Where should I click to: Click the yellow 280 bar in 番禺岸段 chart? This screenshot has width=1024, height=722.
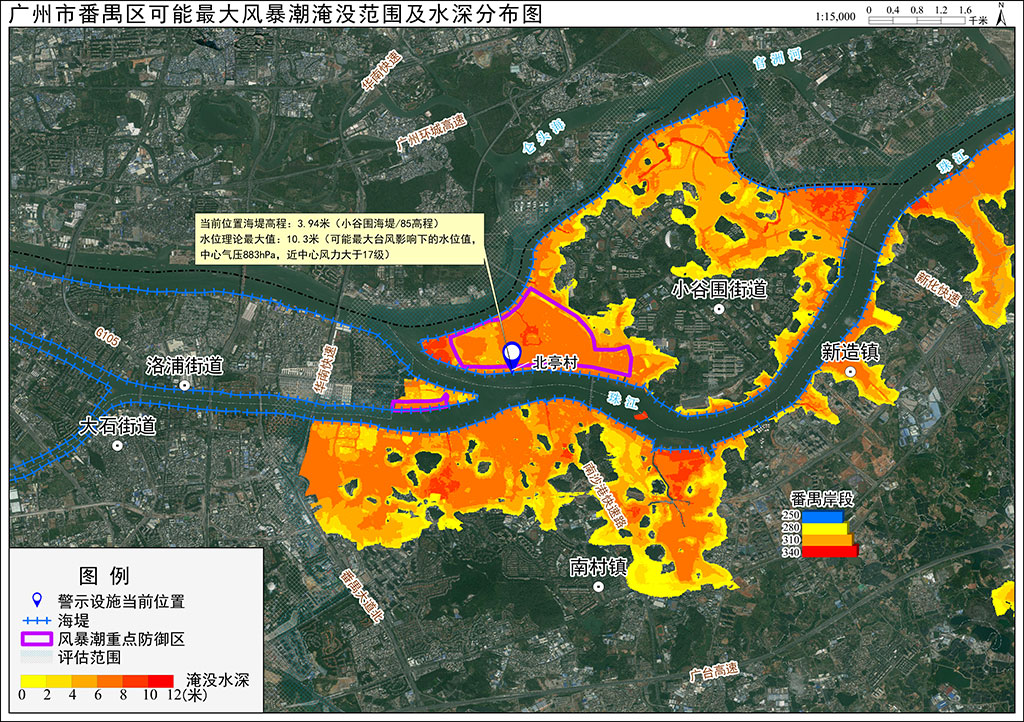point(825,528)
